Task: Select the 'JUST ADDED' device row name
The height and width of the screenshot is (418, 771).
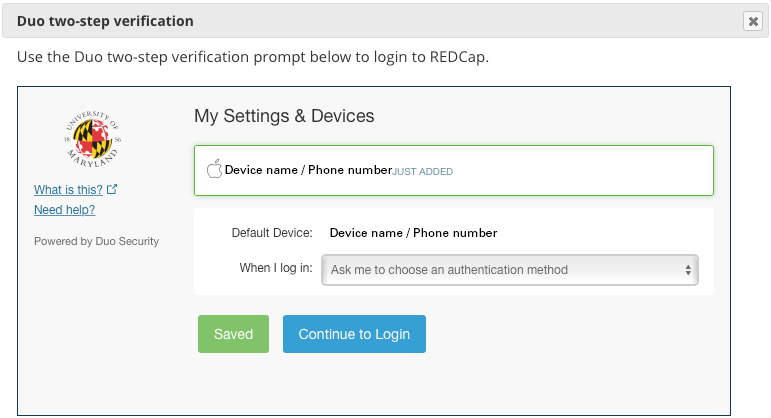Action: point(308,170)
